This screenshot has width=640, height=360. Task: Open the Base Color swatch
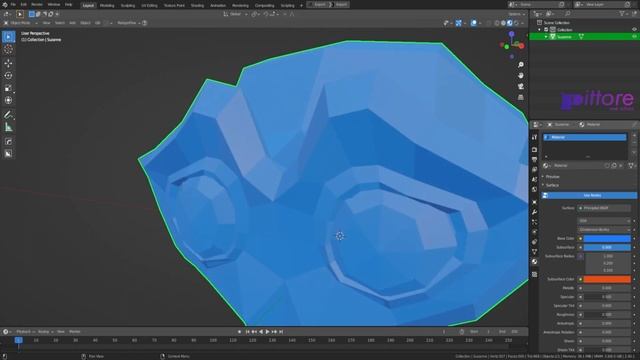tap(607, 238)
